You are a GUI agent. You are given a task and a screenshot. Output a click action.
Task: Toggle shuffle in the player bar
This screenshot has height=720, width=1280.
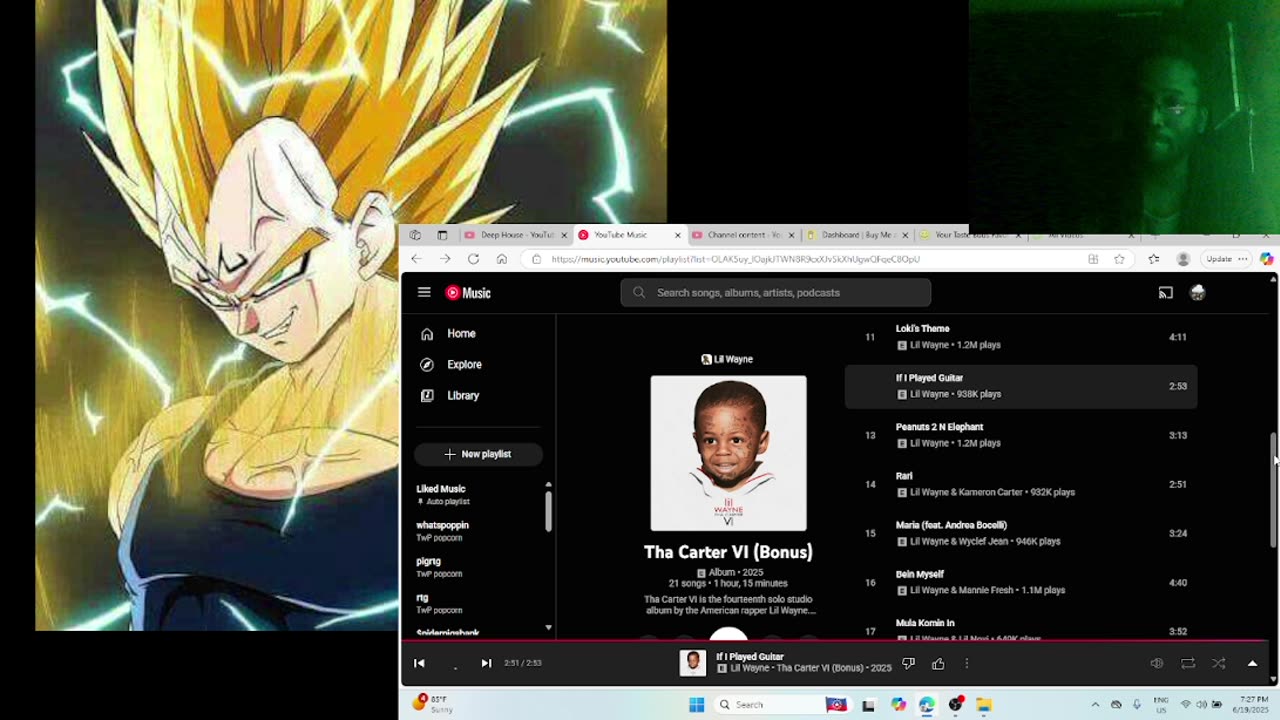(1218, 663)
